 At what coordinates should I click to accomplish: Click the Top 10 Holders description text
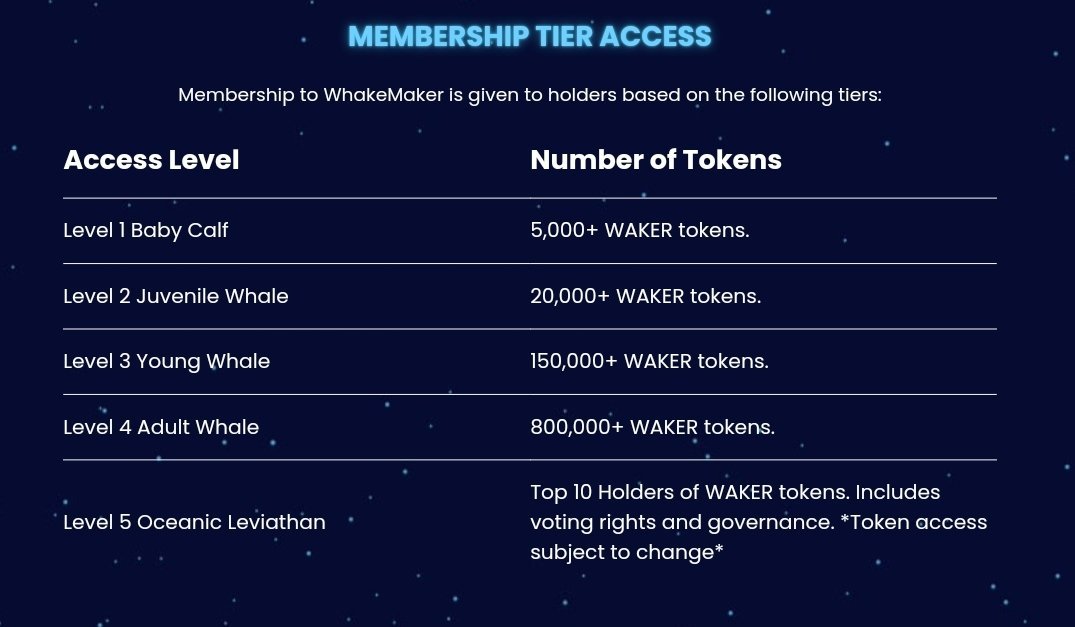coord(758,522)
